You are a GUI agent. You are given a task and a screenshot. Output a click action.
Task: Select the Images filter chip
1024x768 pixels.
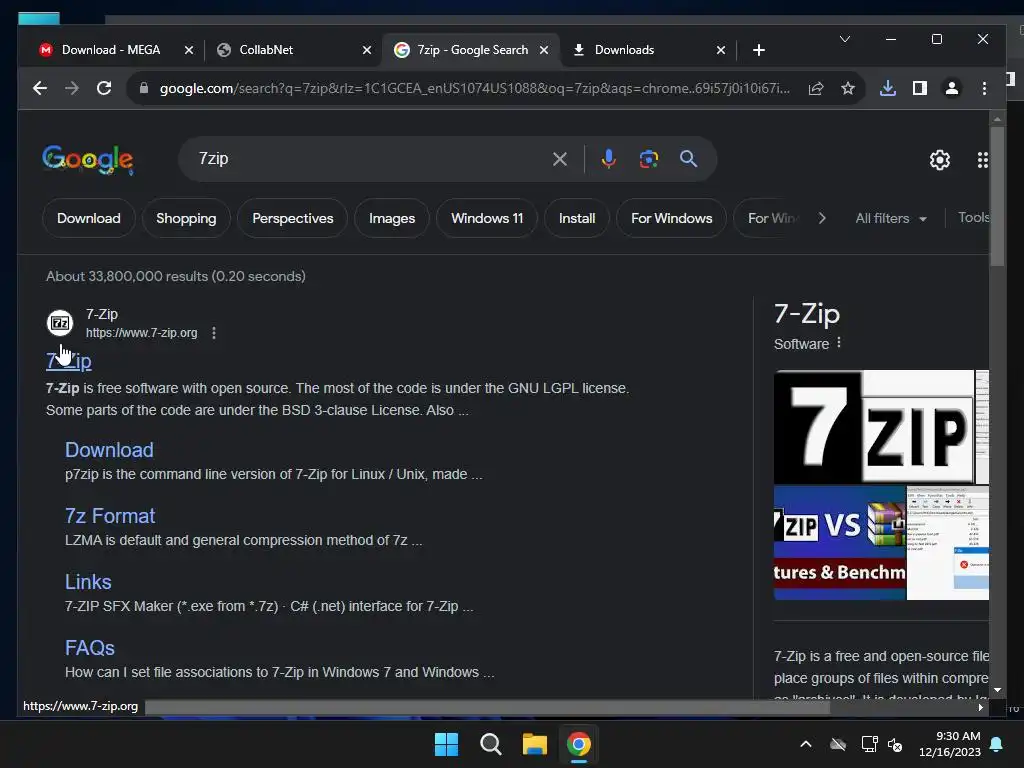coord(392,218)
